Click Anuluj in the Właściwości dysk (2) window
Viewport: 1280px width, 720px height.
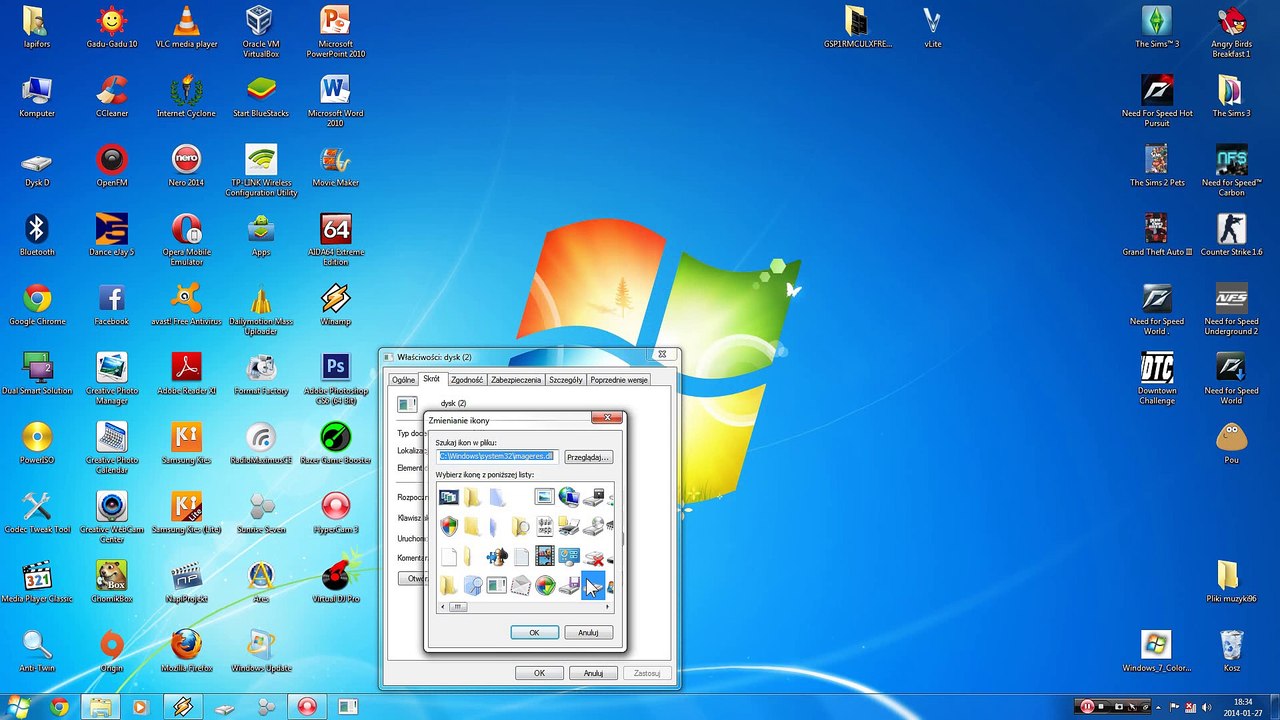[593, 673]
